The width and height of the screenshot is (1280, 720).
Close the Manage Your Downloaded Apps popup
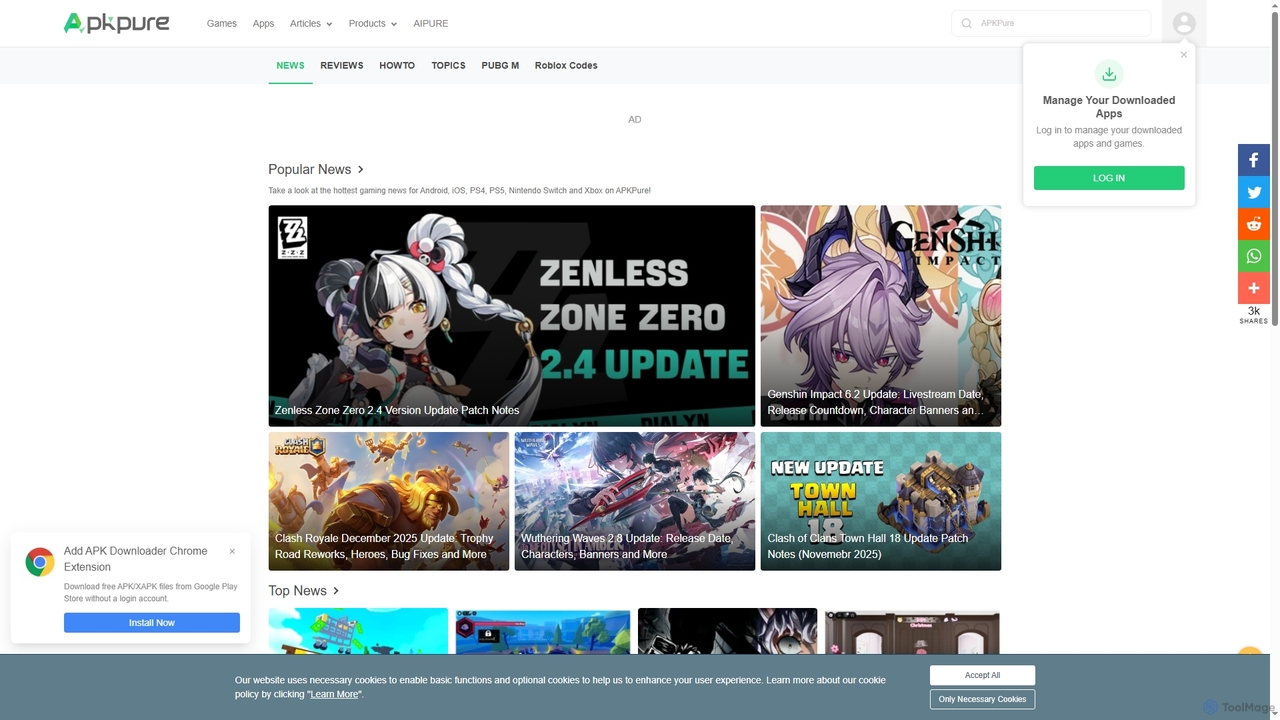1184,55
